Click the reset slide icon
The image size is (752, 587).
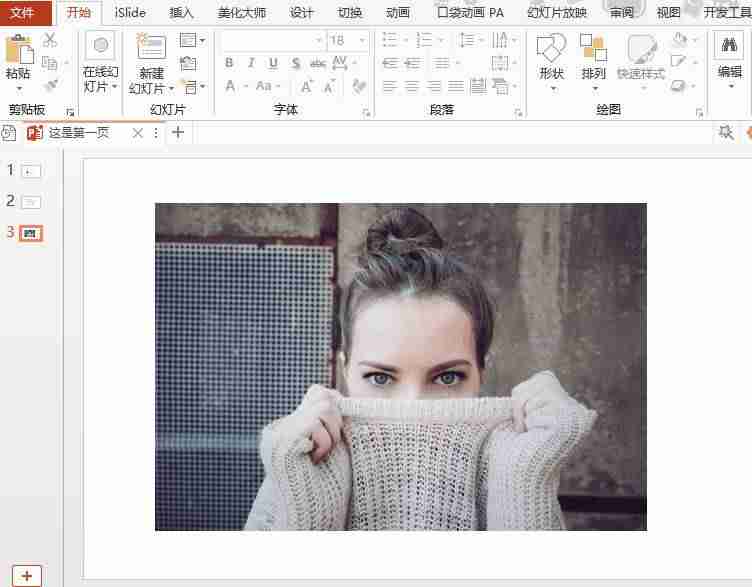(x=188, y=63)
